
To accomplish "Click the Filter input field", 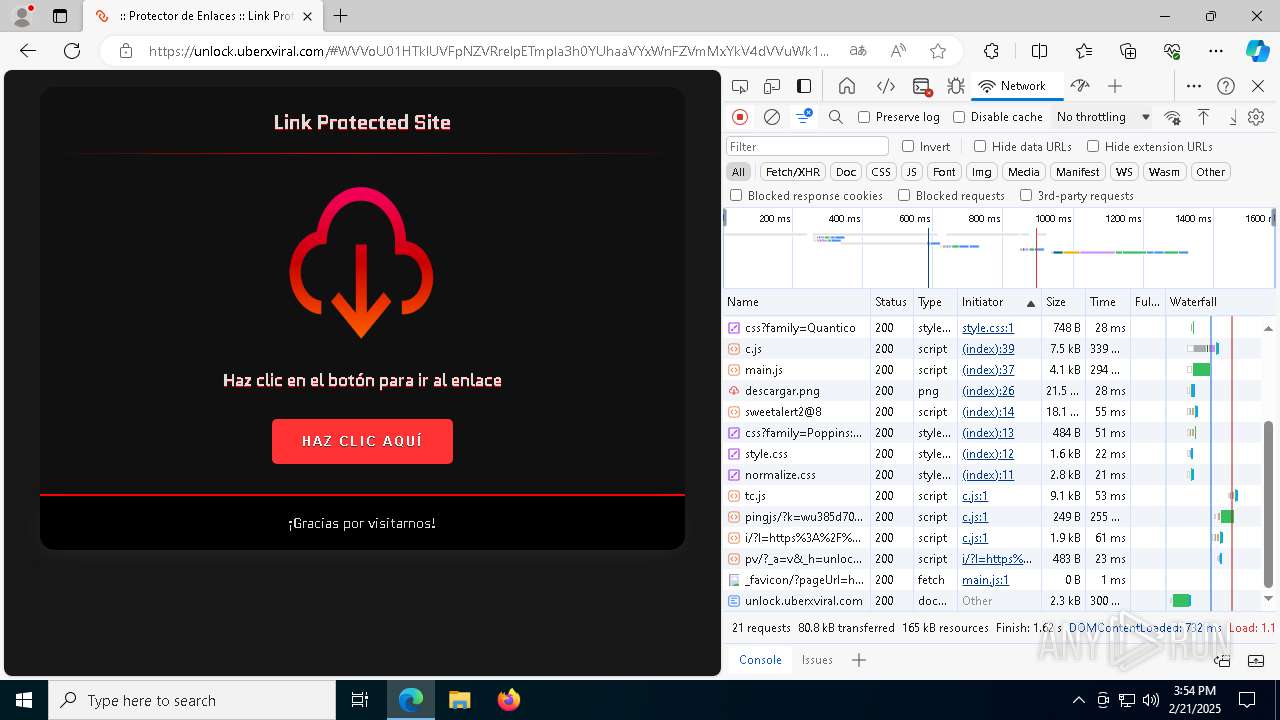I will click(x=807, y=146).
